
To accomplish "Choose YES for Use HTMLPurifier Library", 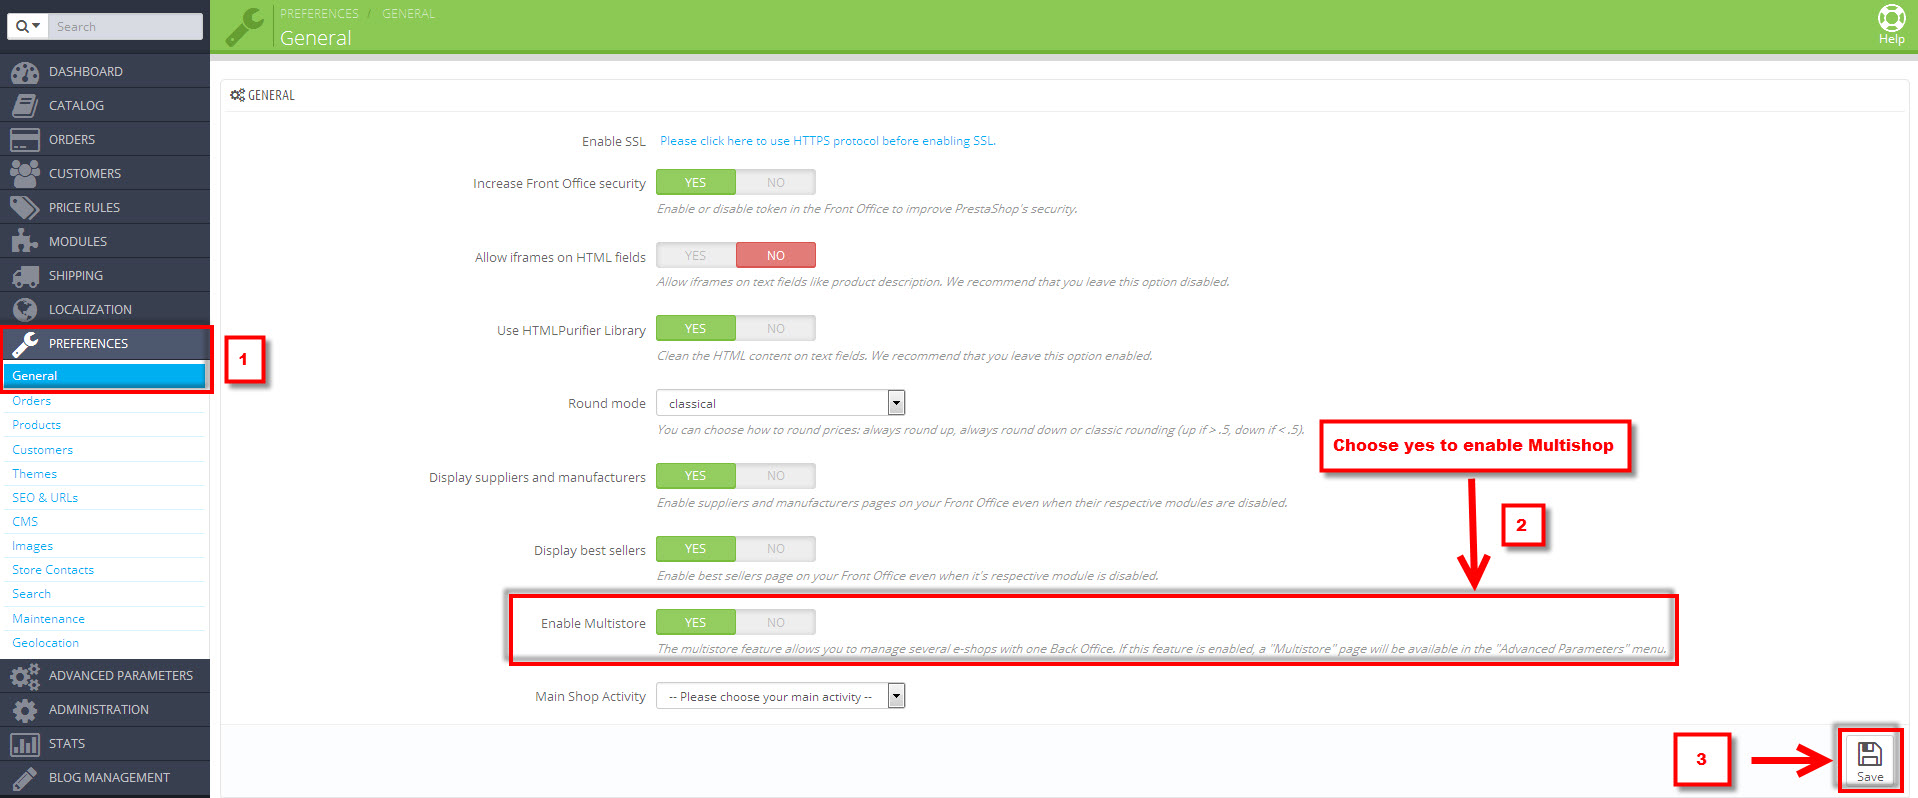I will coord(696,329).
